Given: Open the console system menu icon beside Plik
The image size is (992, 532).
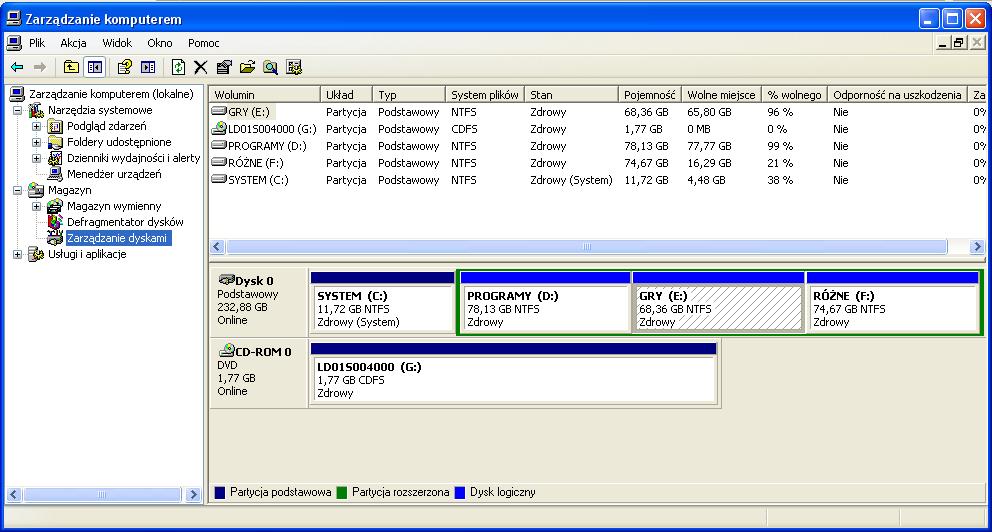Looking at the screenshot, I should [14, 43].
